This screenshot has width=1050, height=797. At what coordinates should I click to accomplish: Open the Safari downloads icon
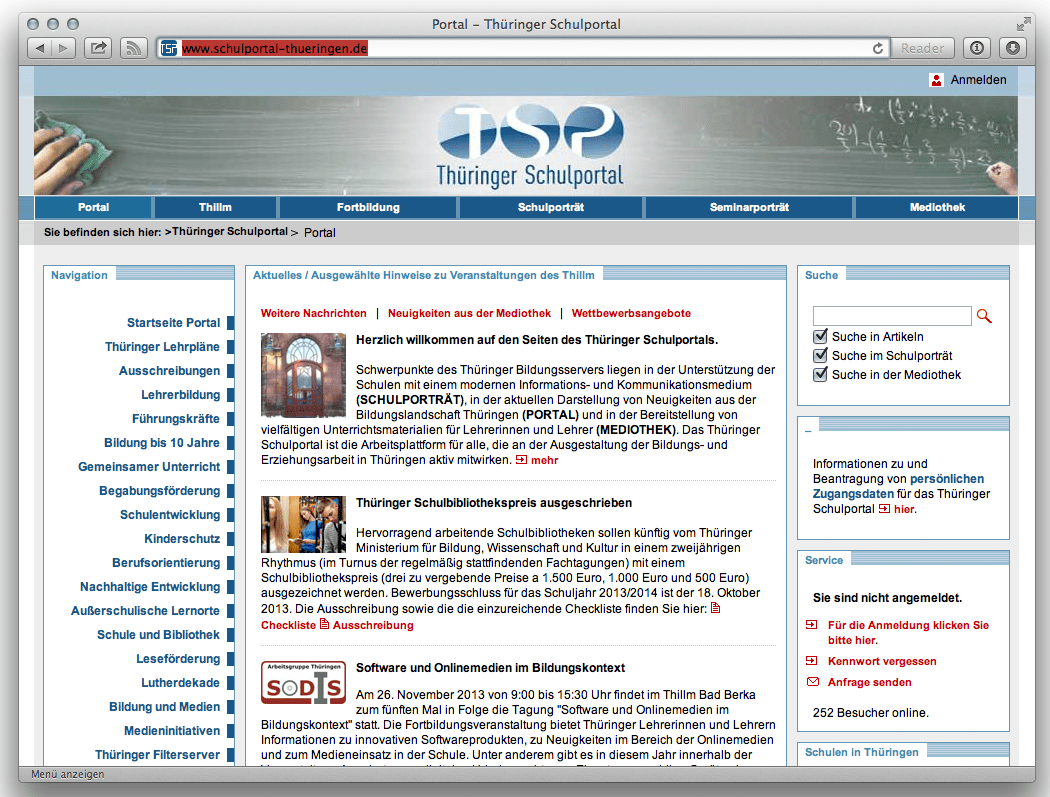[1013, 47]
